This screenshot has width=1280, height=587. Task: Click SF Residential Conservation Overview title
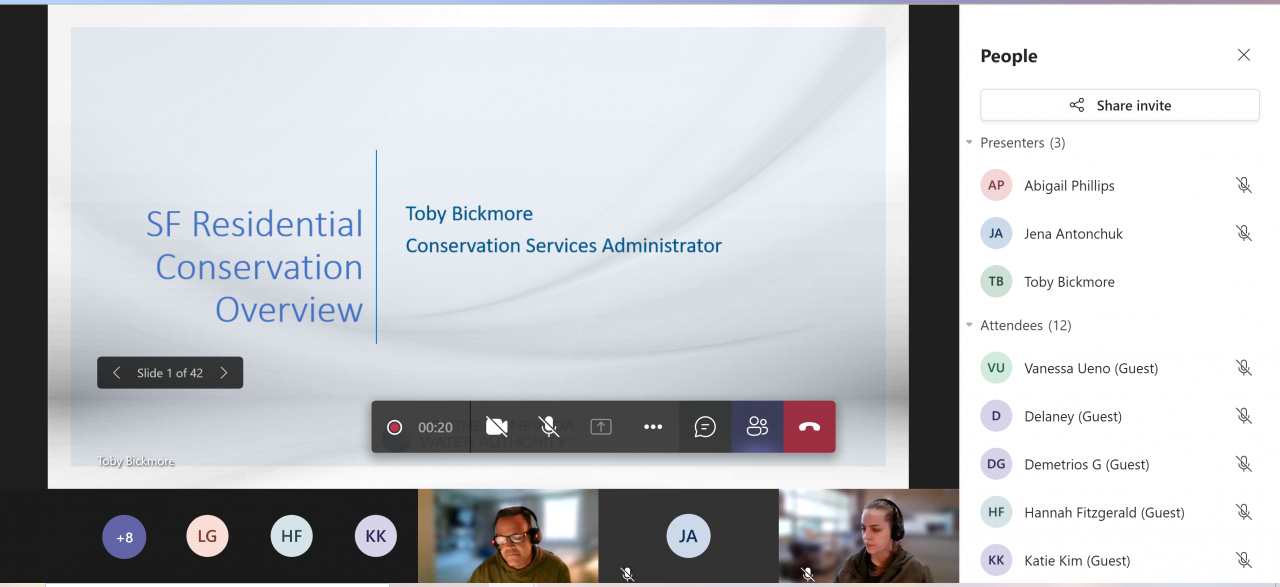click(255, 267)
